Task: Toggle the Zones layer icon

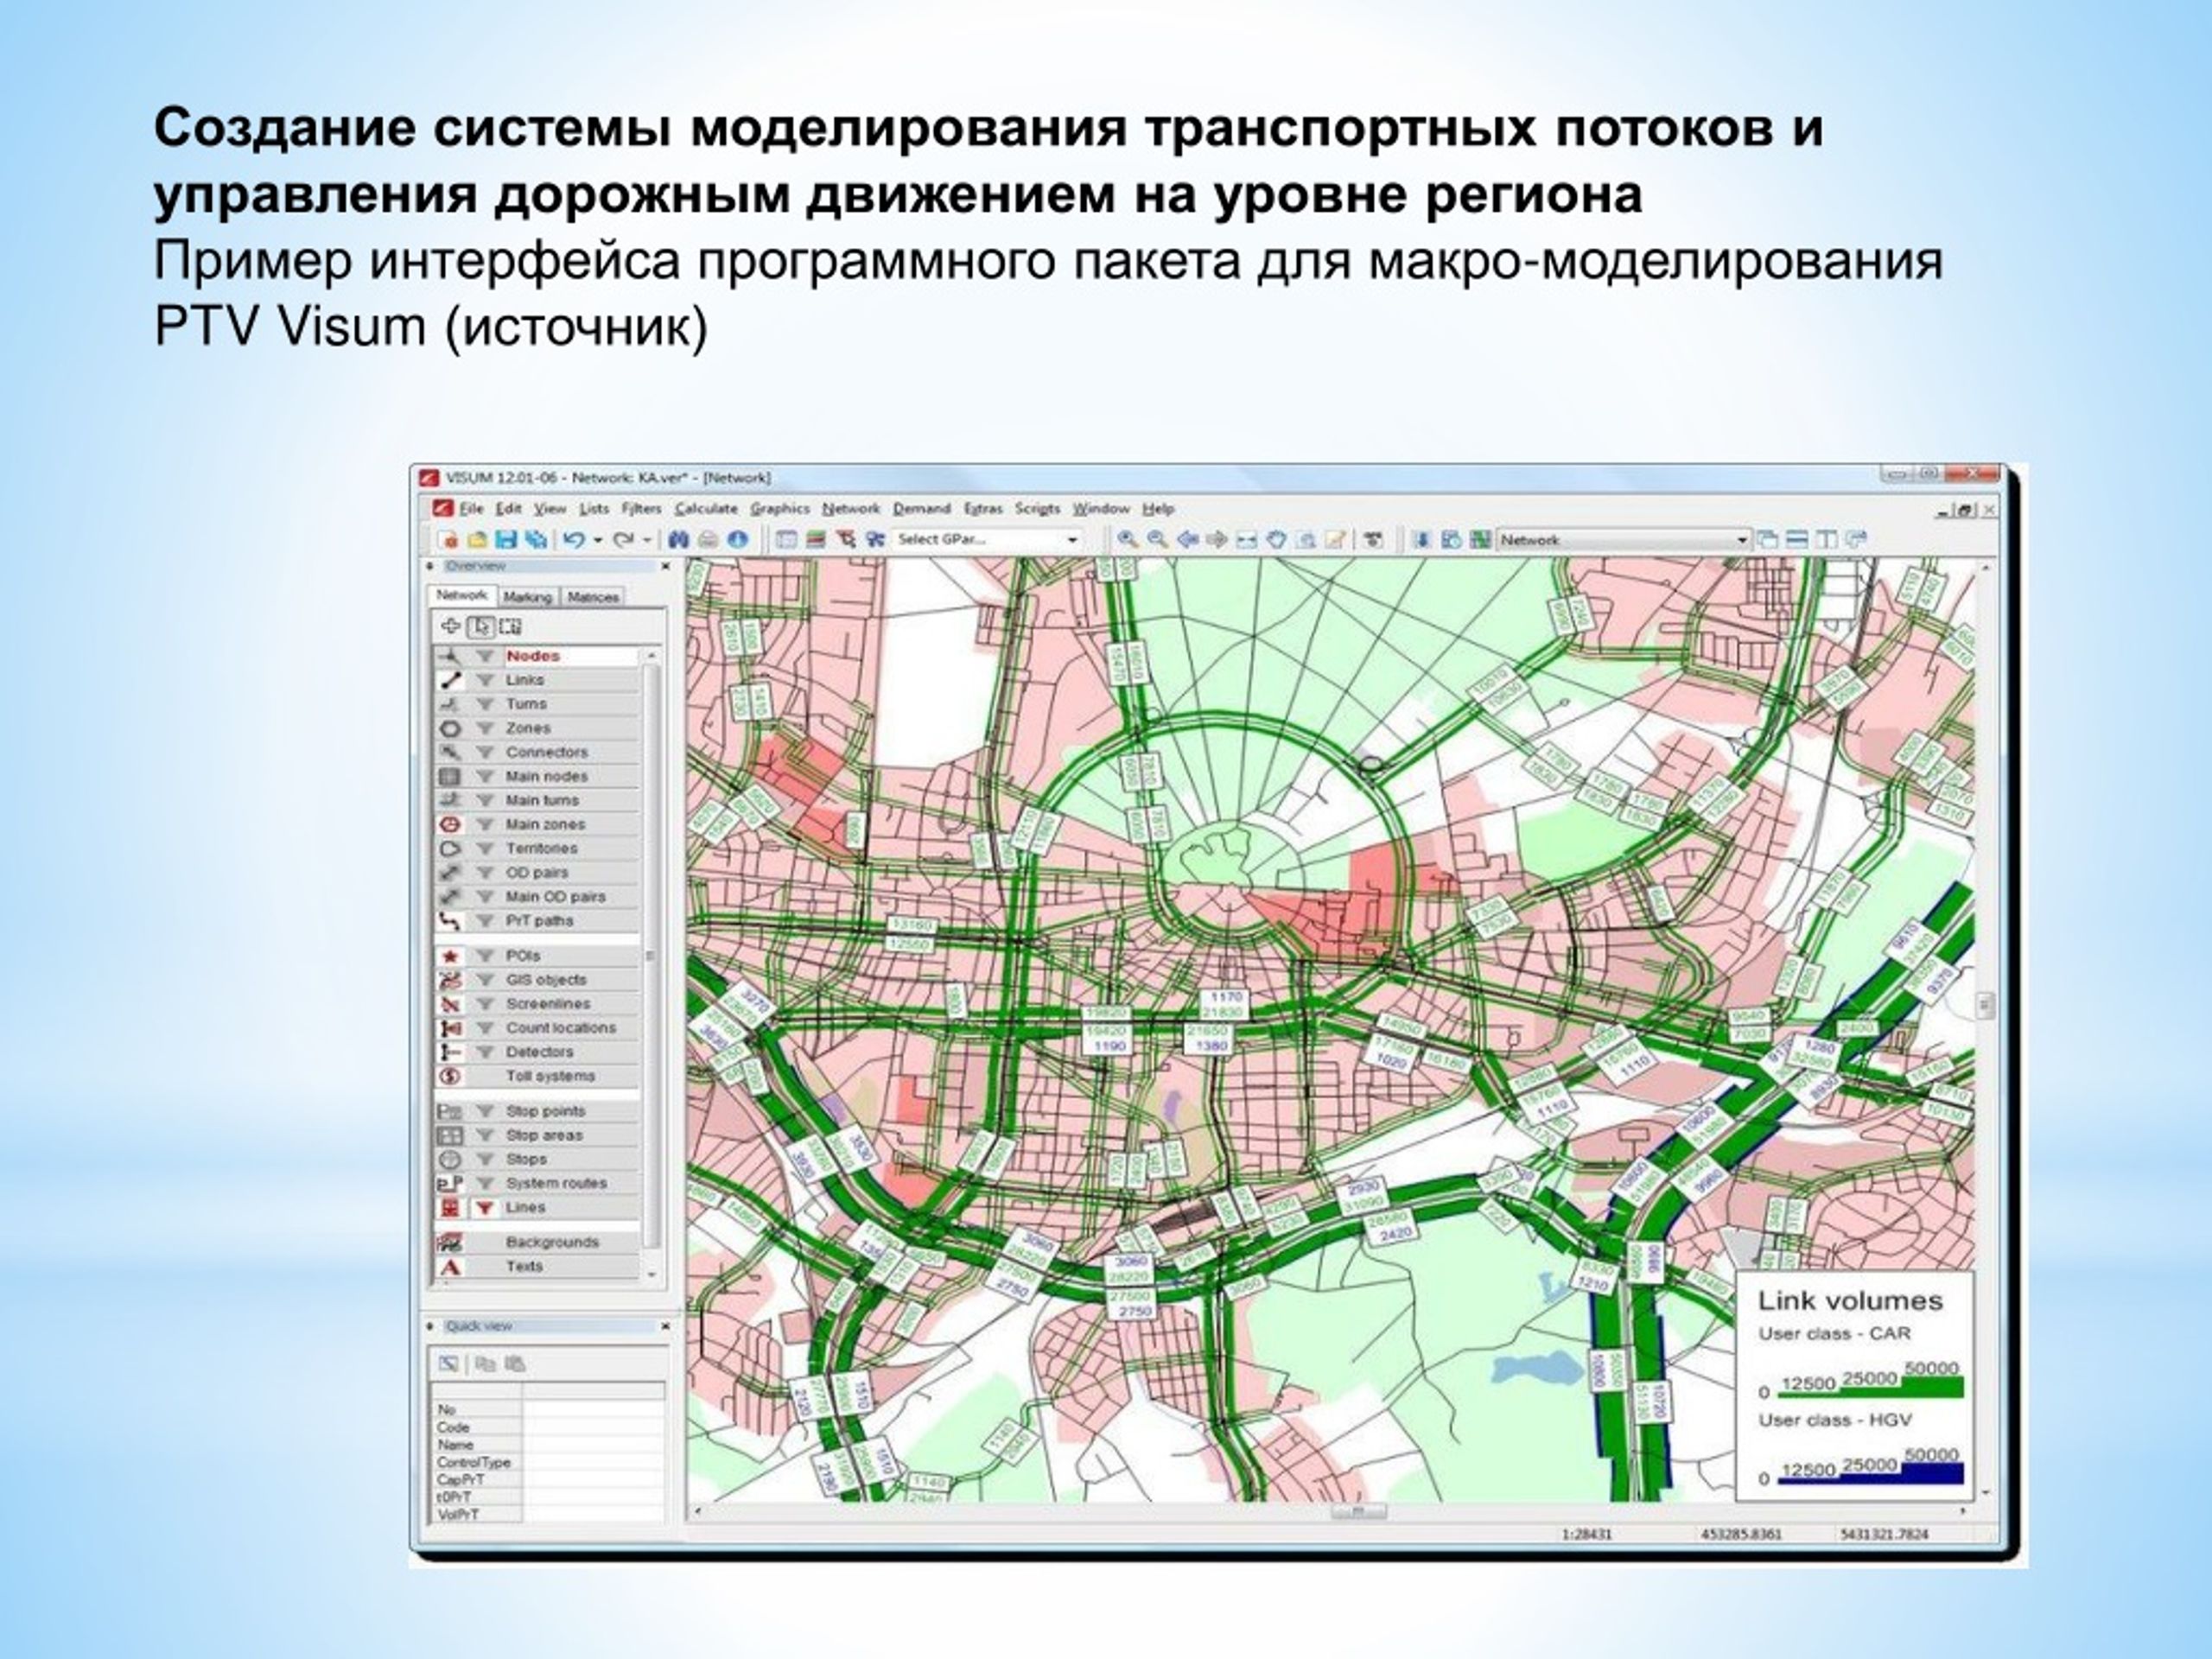Action: pos(451,728)
